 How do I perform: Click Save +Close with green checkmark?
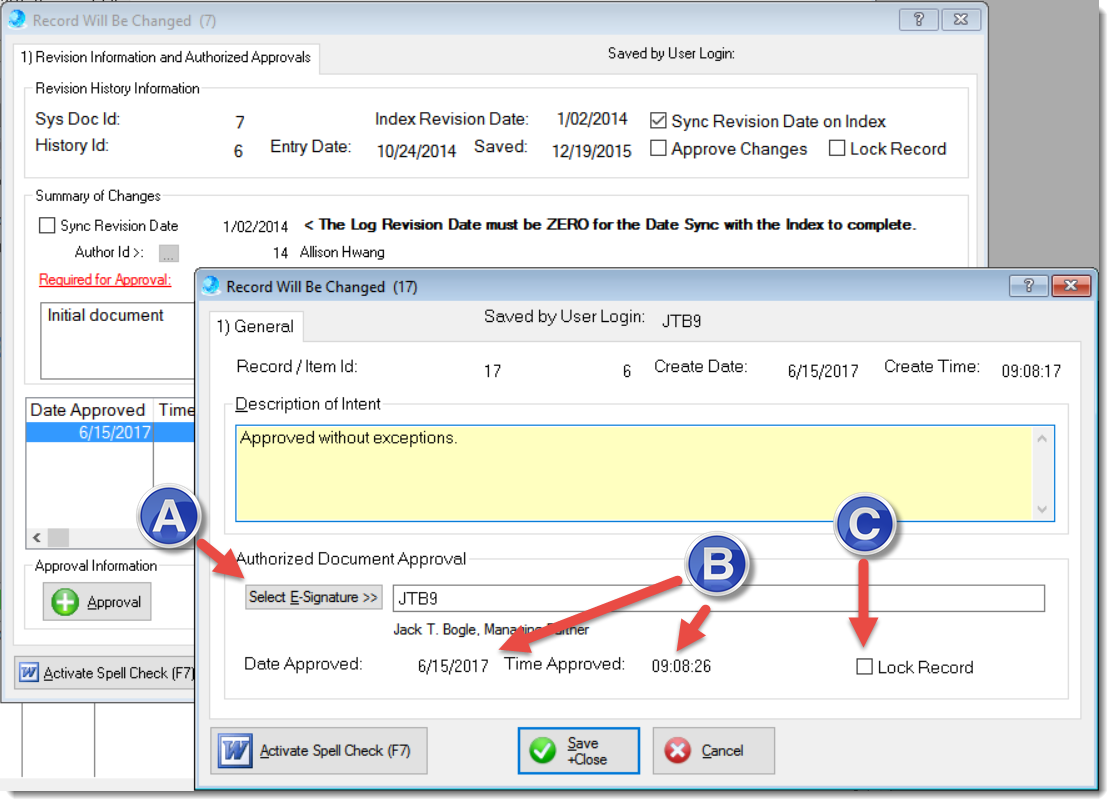pyautogui.click(x=578, y=751)
